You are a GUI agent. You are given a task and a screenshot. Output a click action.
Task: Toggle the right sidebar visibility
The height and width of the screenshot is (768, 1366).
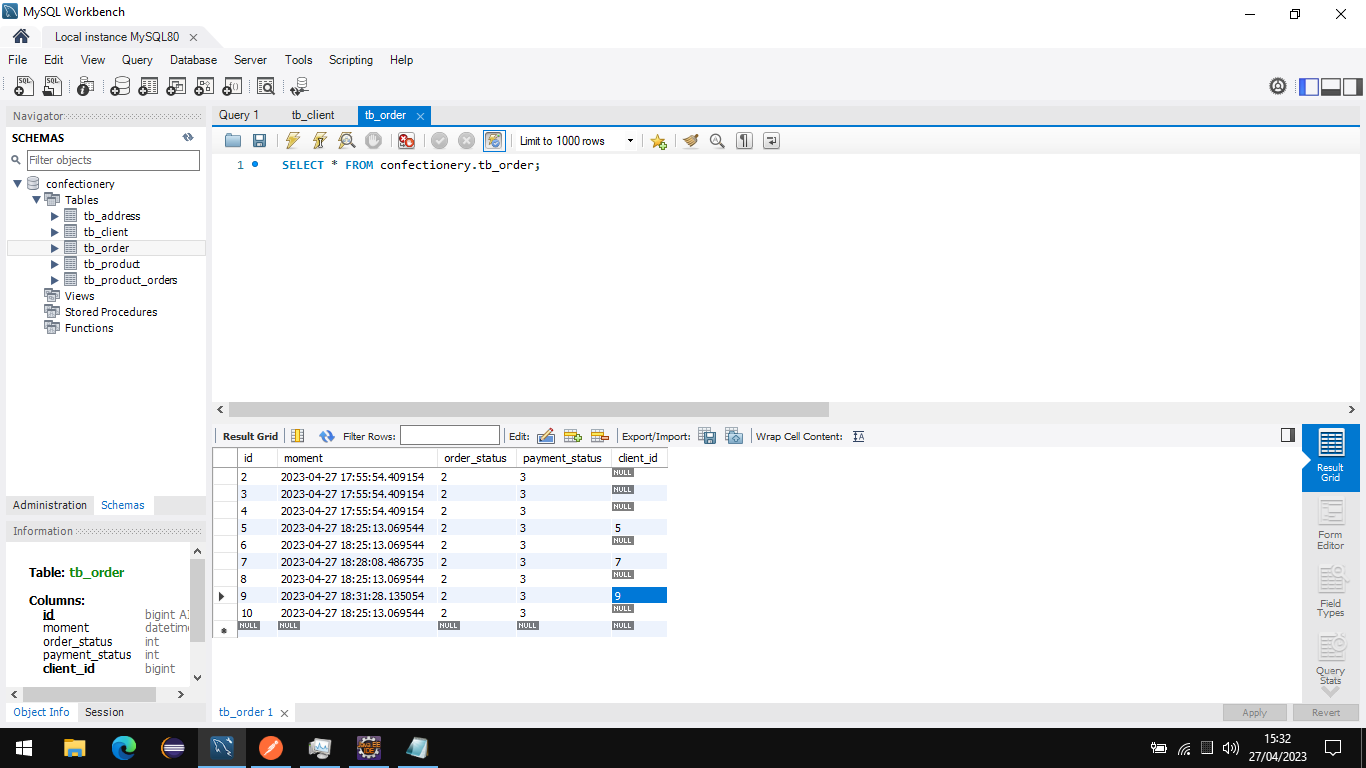(1353, 87)
